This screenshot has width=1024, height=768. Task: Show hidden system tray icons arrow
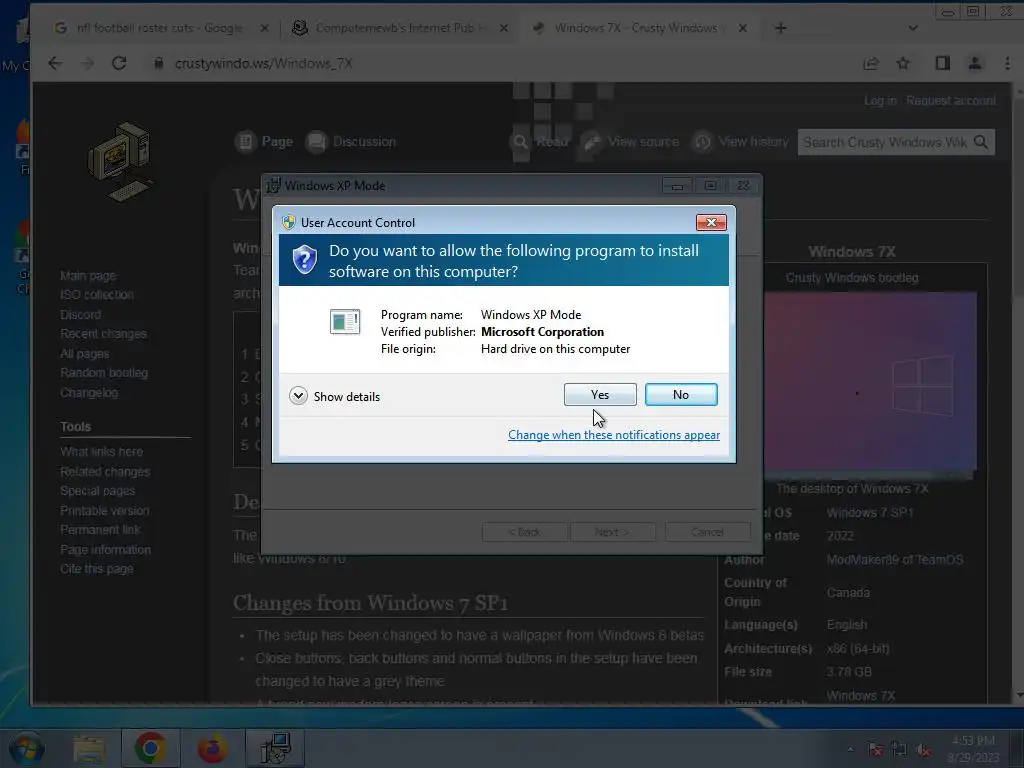(x=850, y=749)
